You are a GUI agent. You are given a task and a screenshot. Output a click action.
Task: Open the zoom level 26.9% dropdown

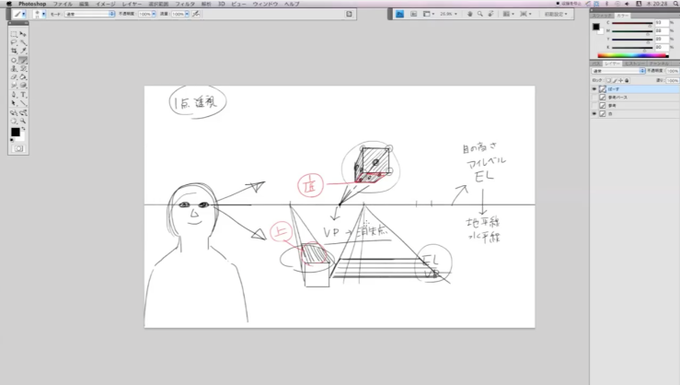(x=448, y=14)
